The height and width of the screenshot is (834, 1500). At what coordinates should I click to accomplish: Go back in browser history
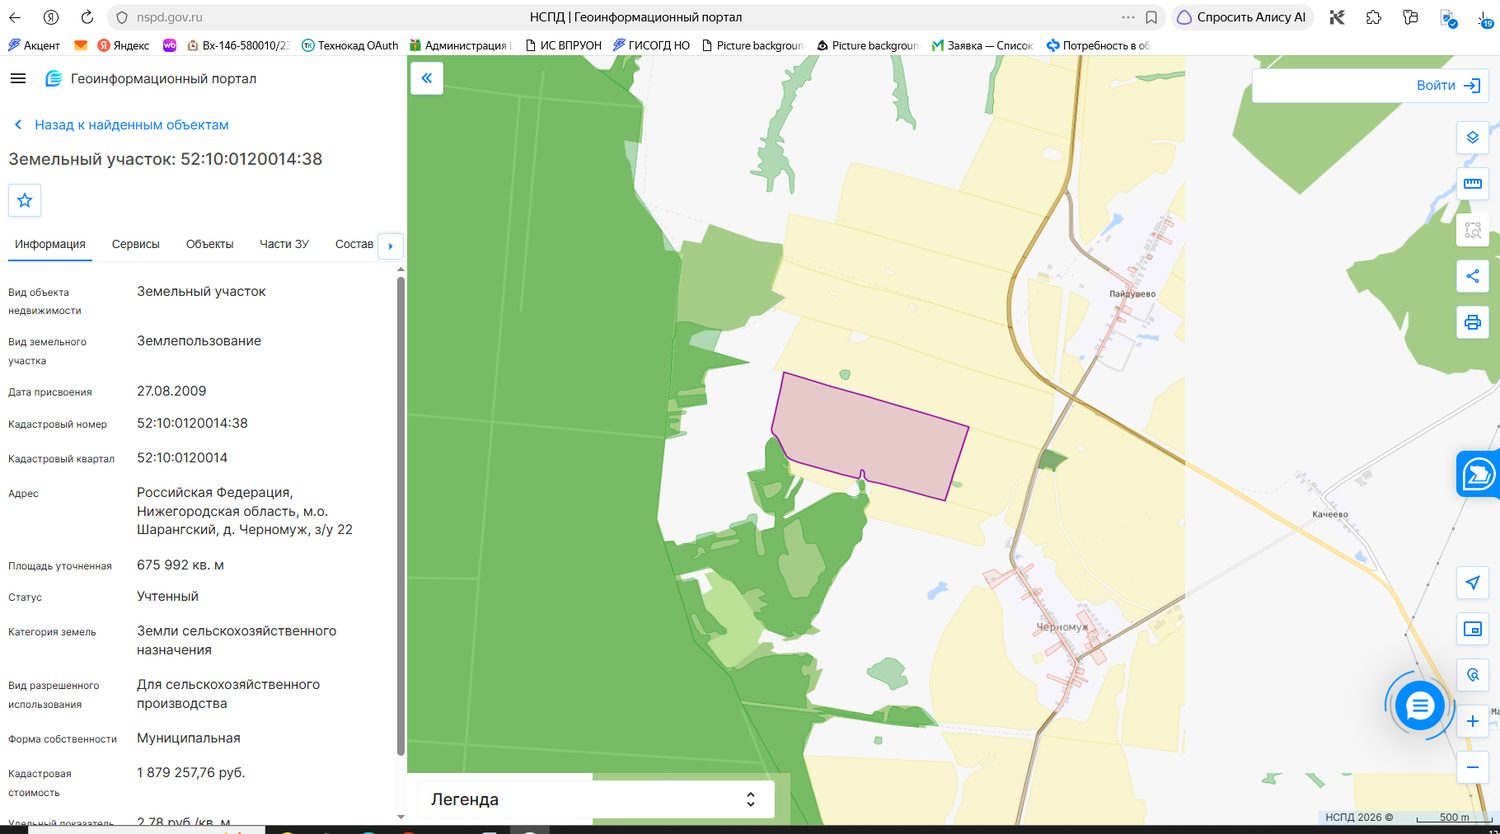point(15,17)
